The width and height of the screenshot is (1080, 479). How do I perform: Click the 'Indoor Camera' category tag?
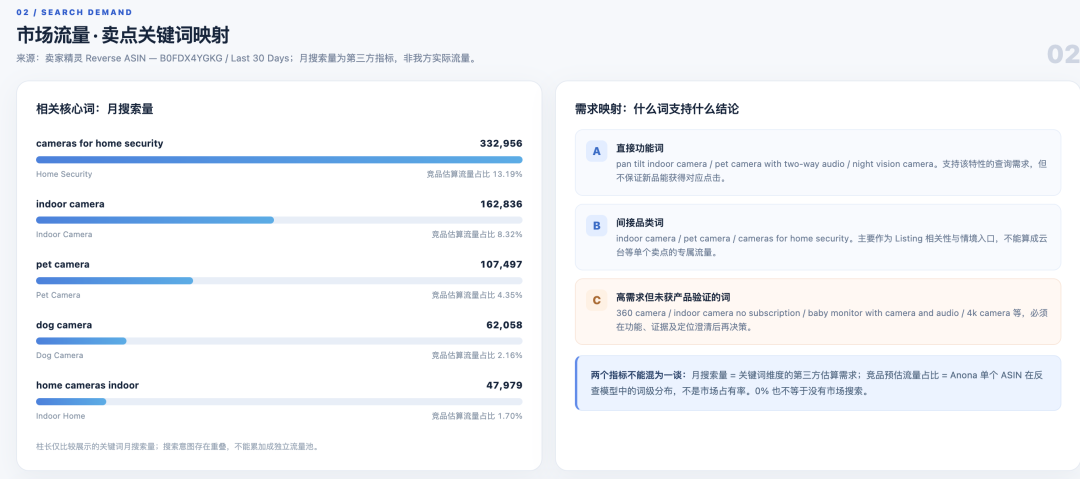tap(64, 234)
